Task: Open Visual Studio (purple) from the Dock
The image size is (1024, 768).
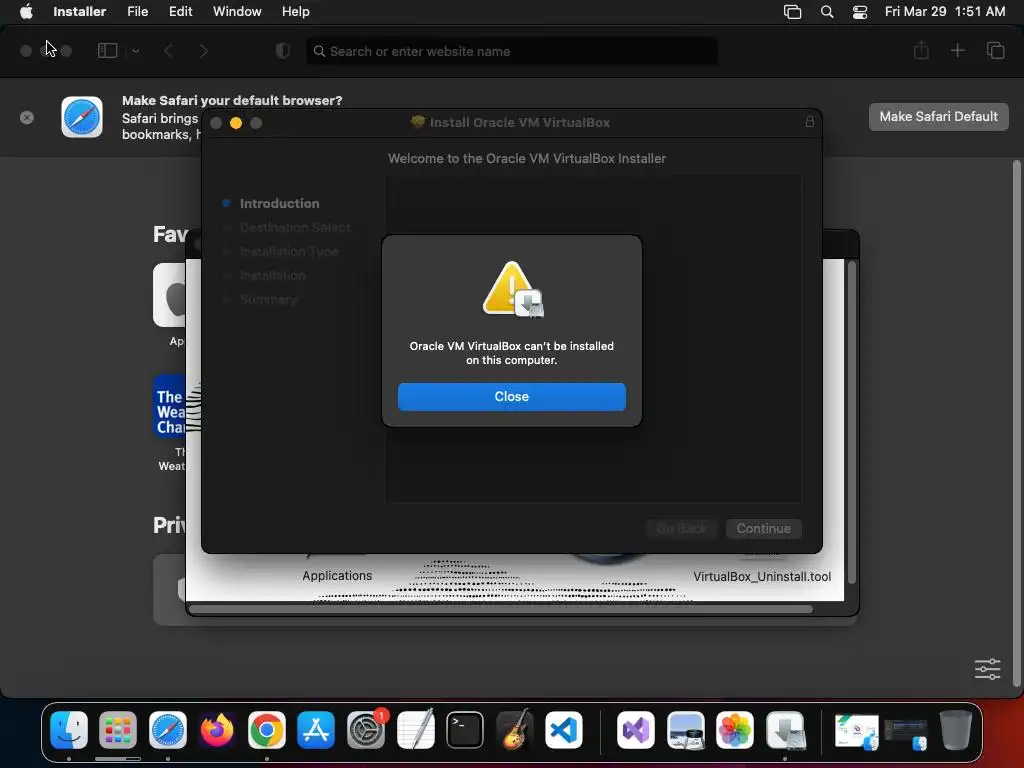Action: point(635,729)
